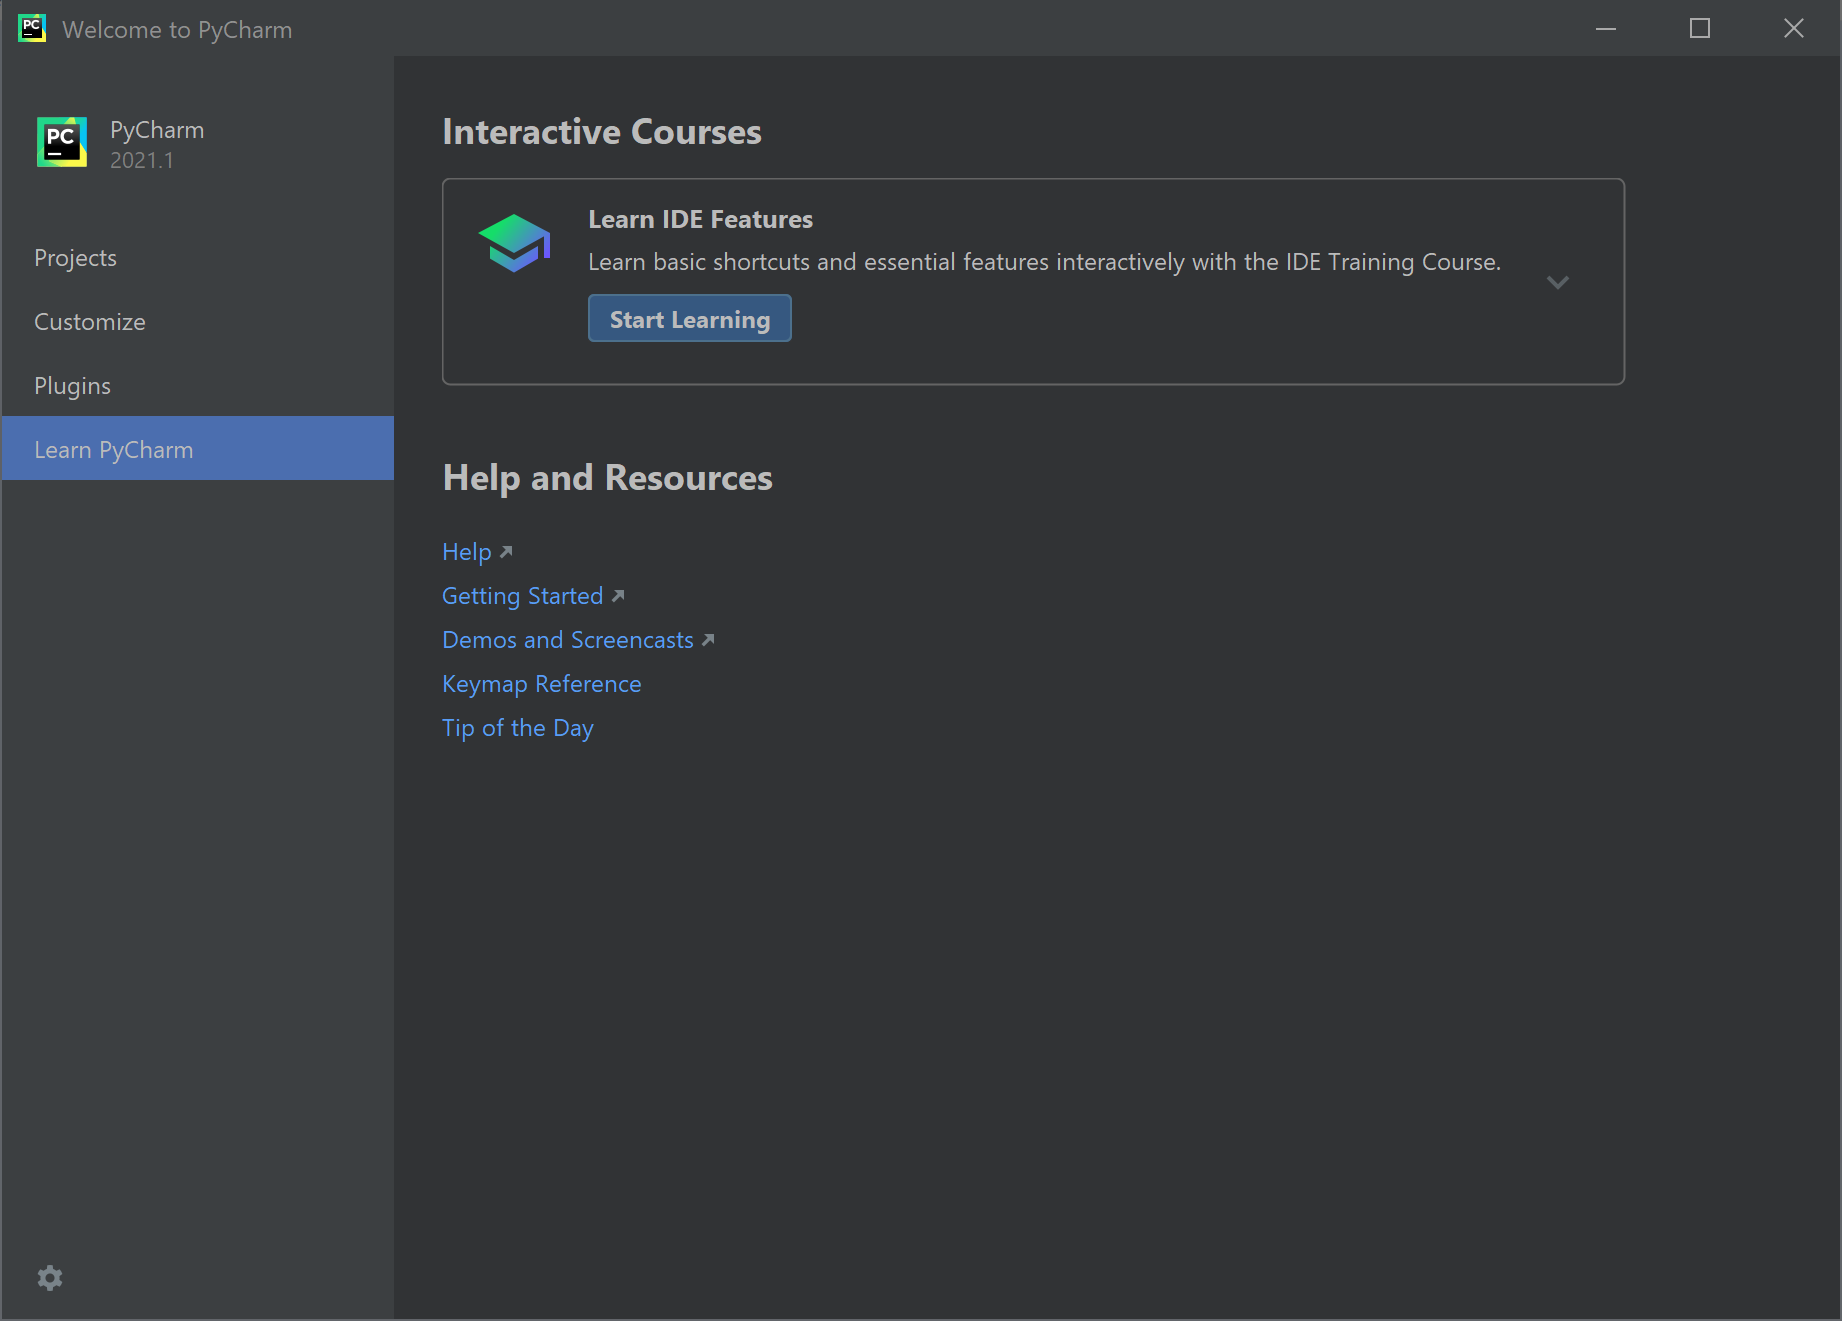Maximize the Welcome to PyCharm window

(x=1700, y=28)
